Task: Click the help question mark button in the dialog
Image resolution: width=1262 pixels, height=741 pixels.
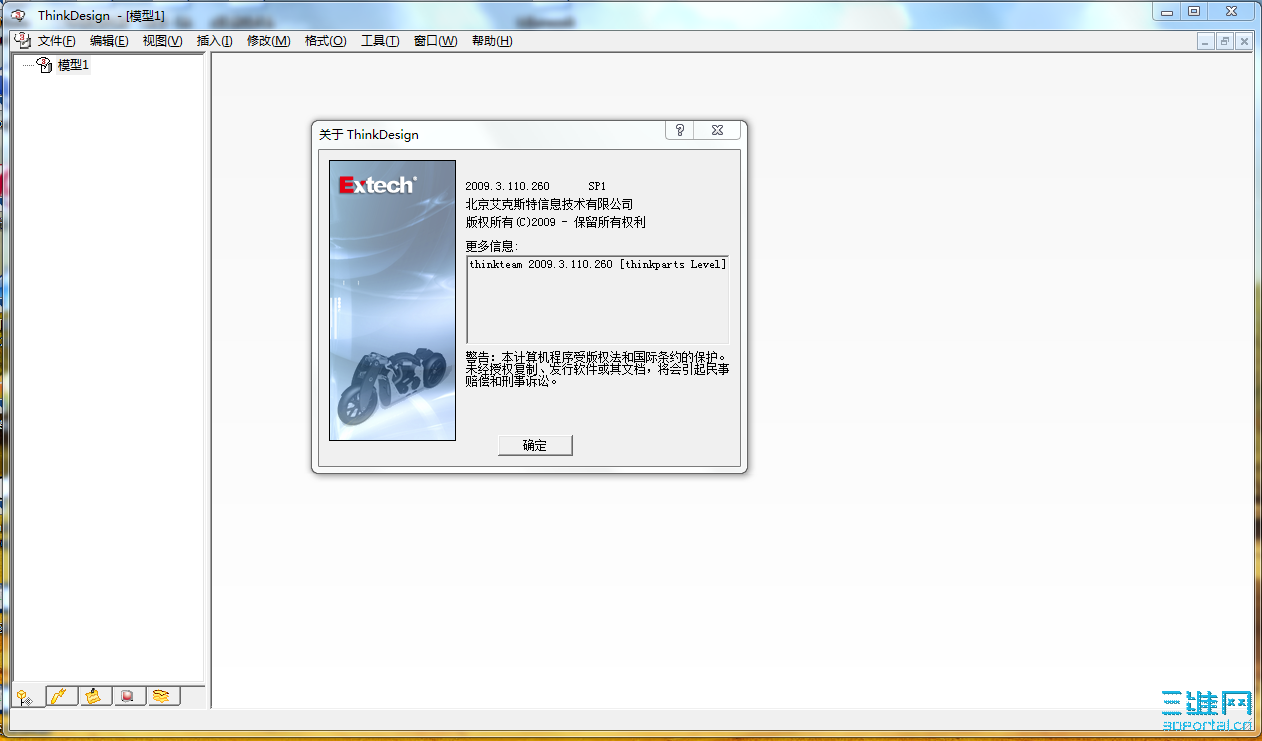Action: 680,130
